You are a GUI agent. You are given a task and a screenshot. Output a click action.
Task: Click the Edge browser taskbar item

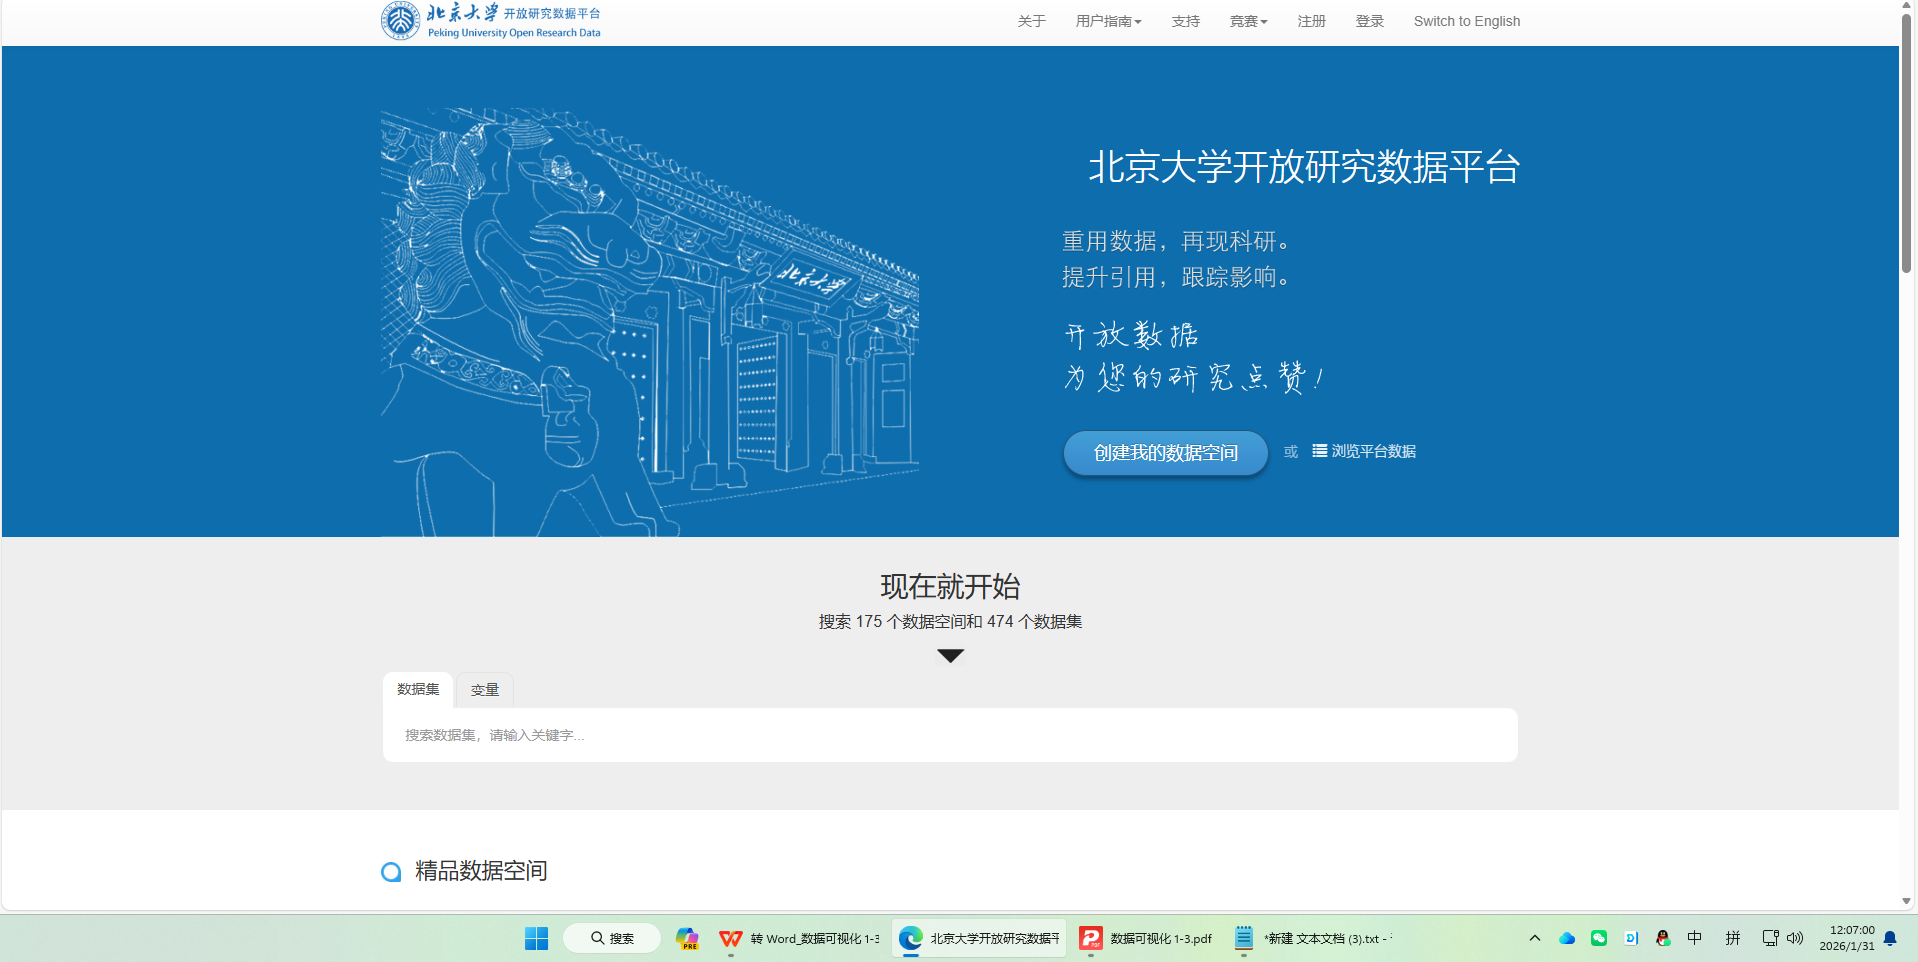pos(979,938)
